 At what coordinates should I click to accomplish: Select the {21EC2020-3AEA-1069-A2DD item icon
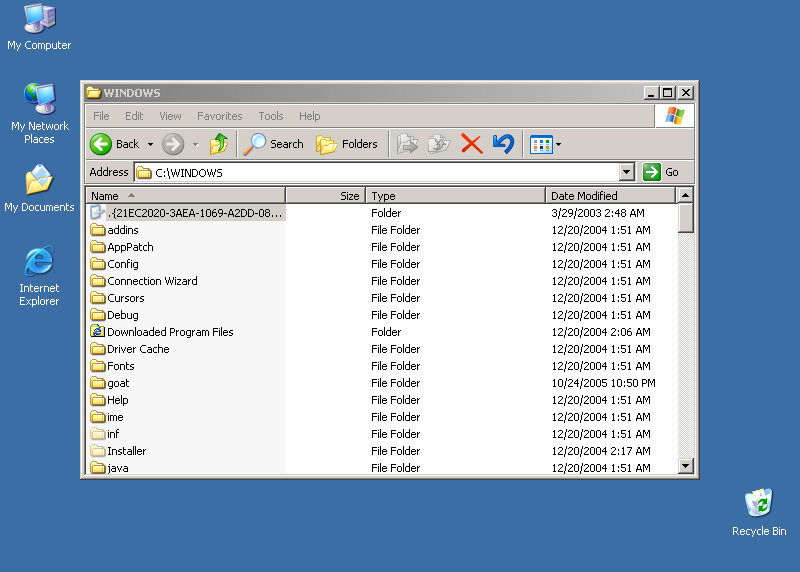[97, 213]
